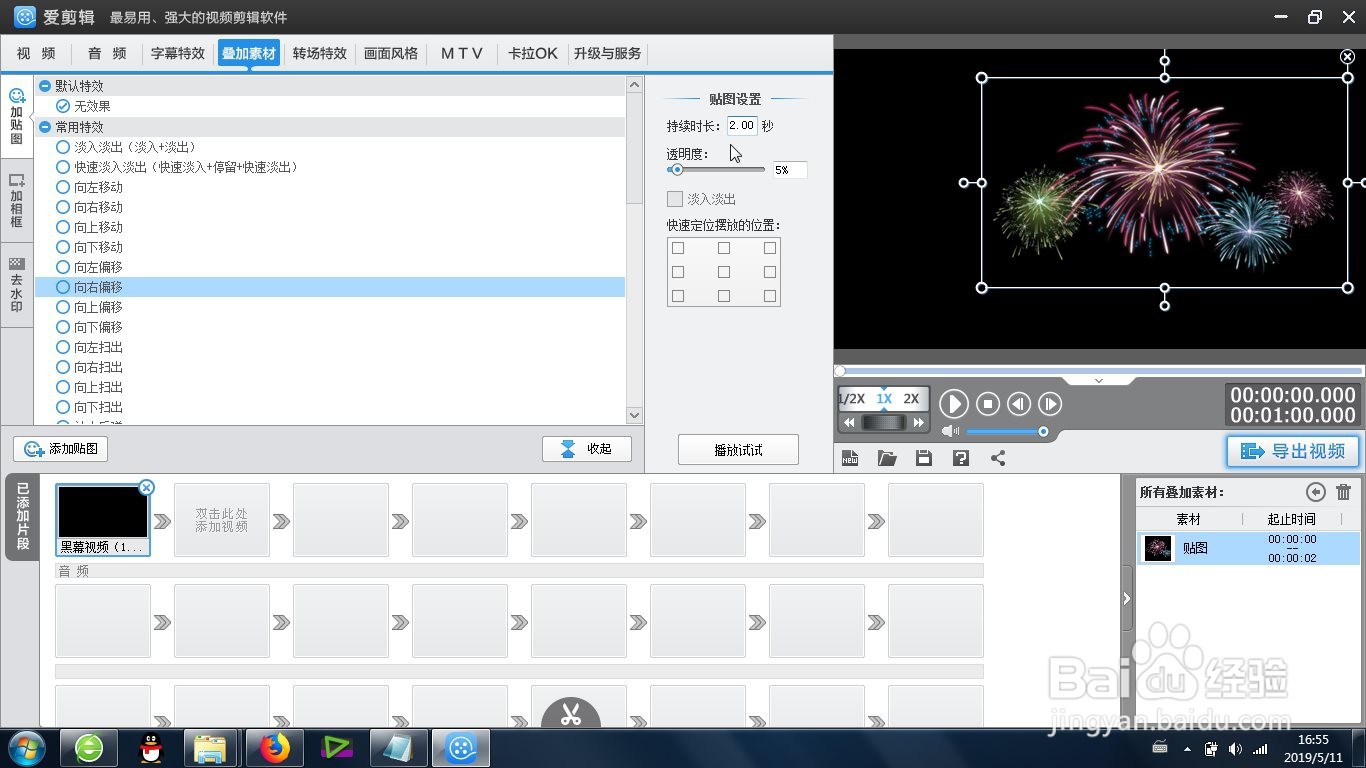Click the open project folder icon
The width and height of the screenshot is (1366, 768).
[887, 458]
